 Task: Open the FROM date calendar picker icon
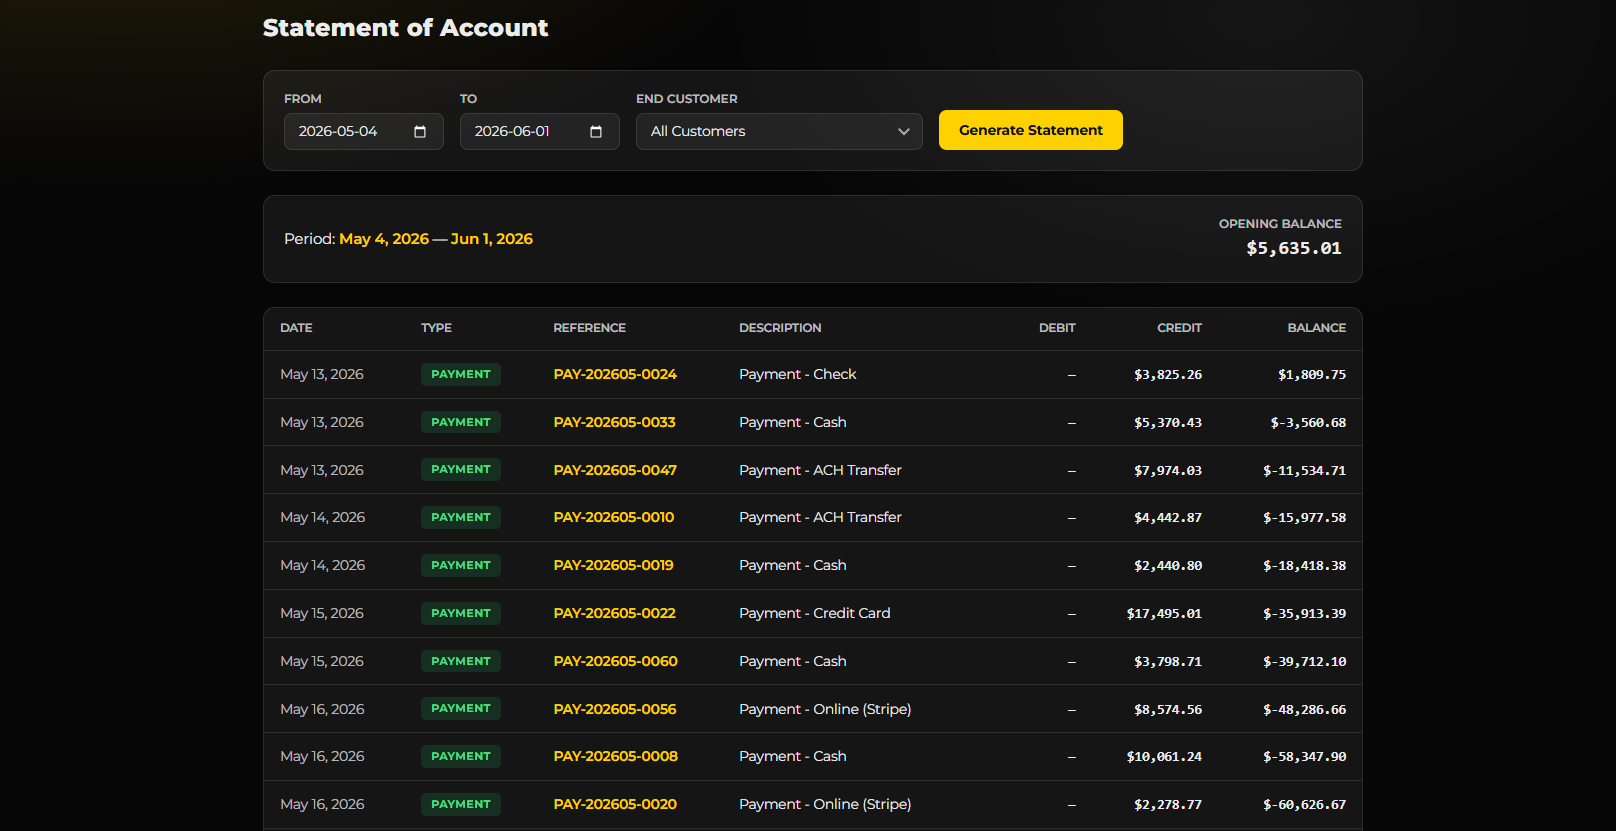420,132
